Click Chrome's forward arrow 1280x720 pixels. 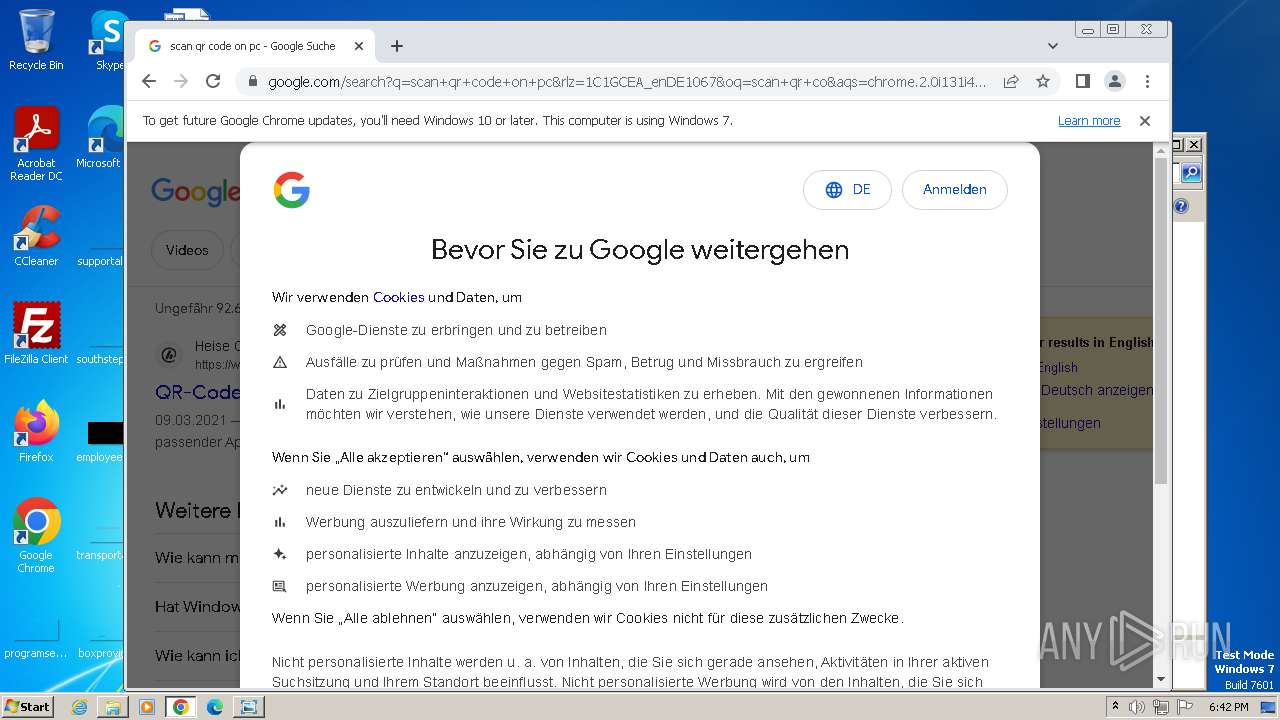(181, 81)
